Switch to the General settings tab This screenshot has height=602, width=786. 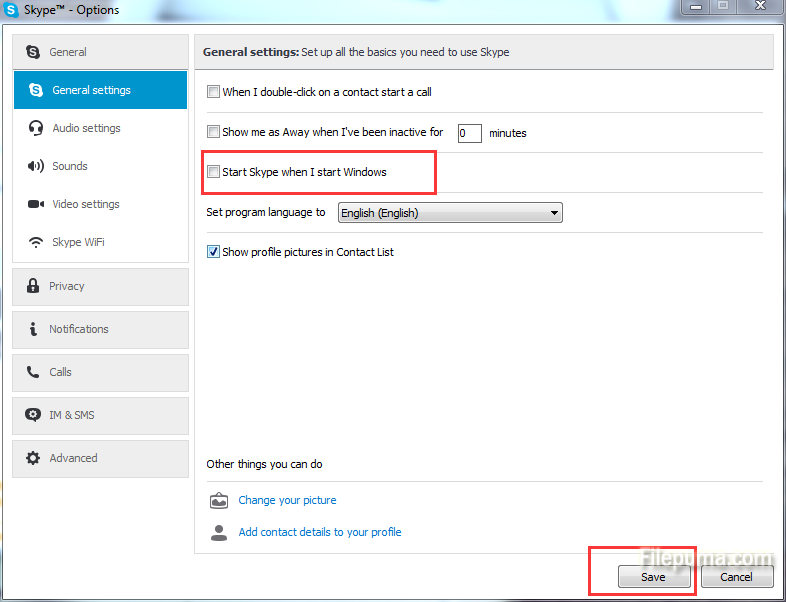100,90
